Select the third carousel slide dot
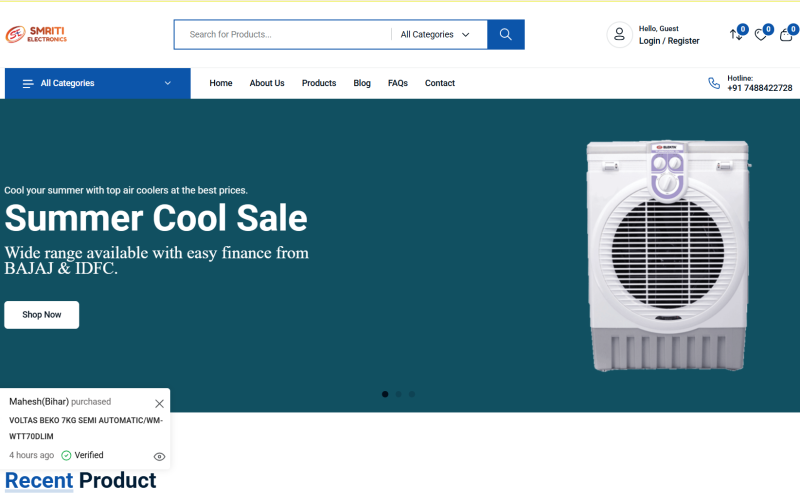 click(x=412, y=394)
